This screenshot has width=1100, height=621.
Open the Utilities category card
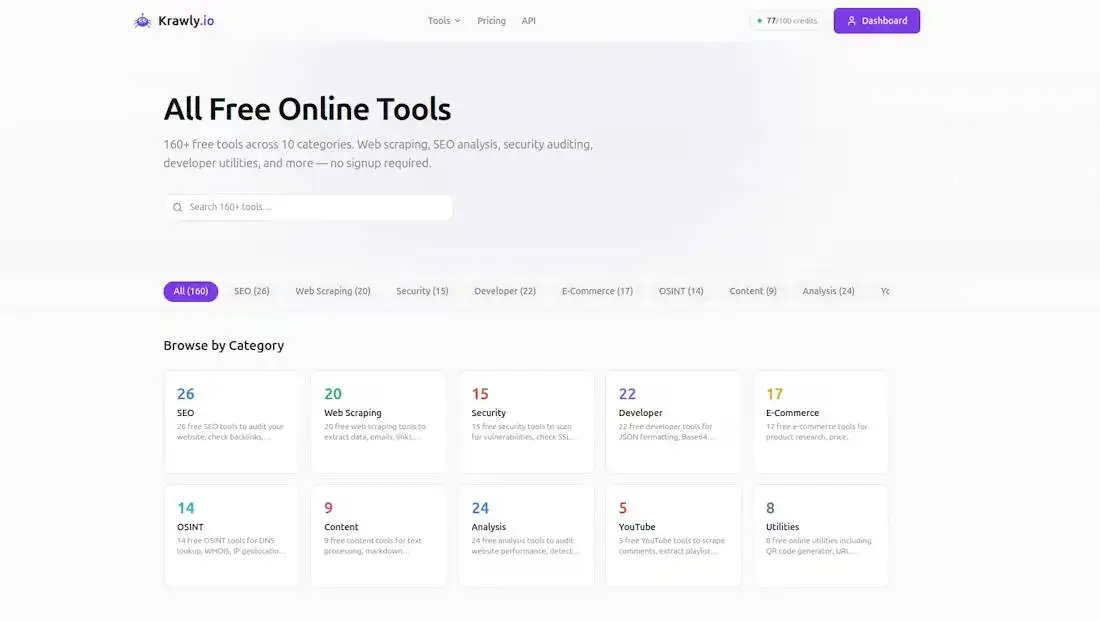tap(821, 535)
